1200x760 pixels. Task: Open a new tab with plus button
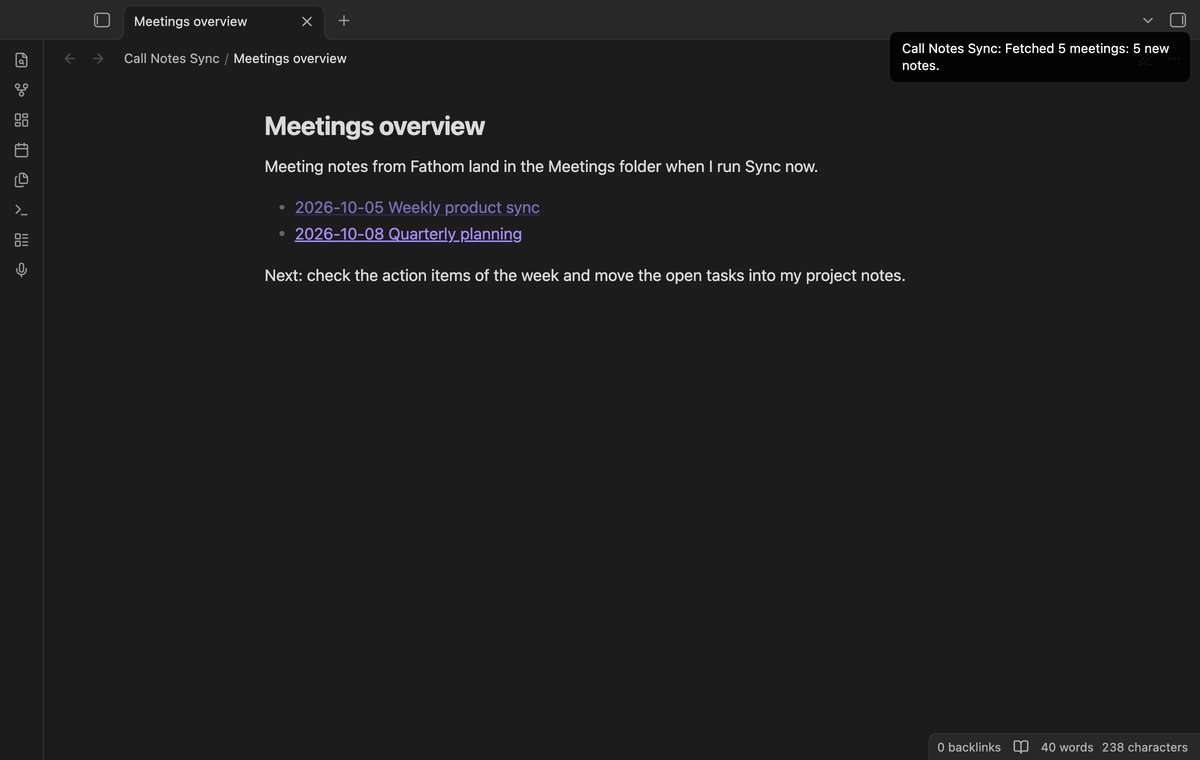(x=344, y=20)
